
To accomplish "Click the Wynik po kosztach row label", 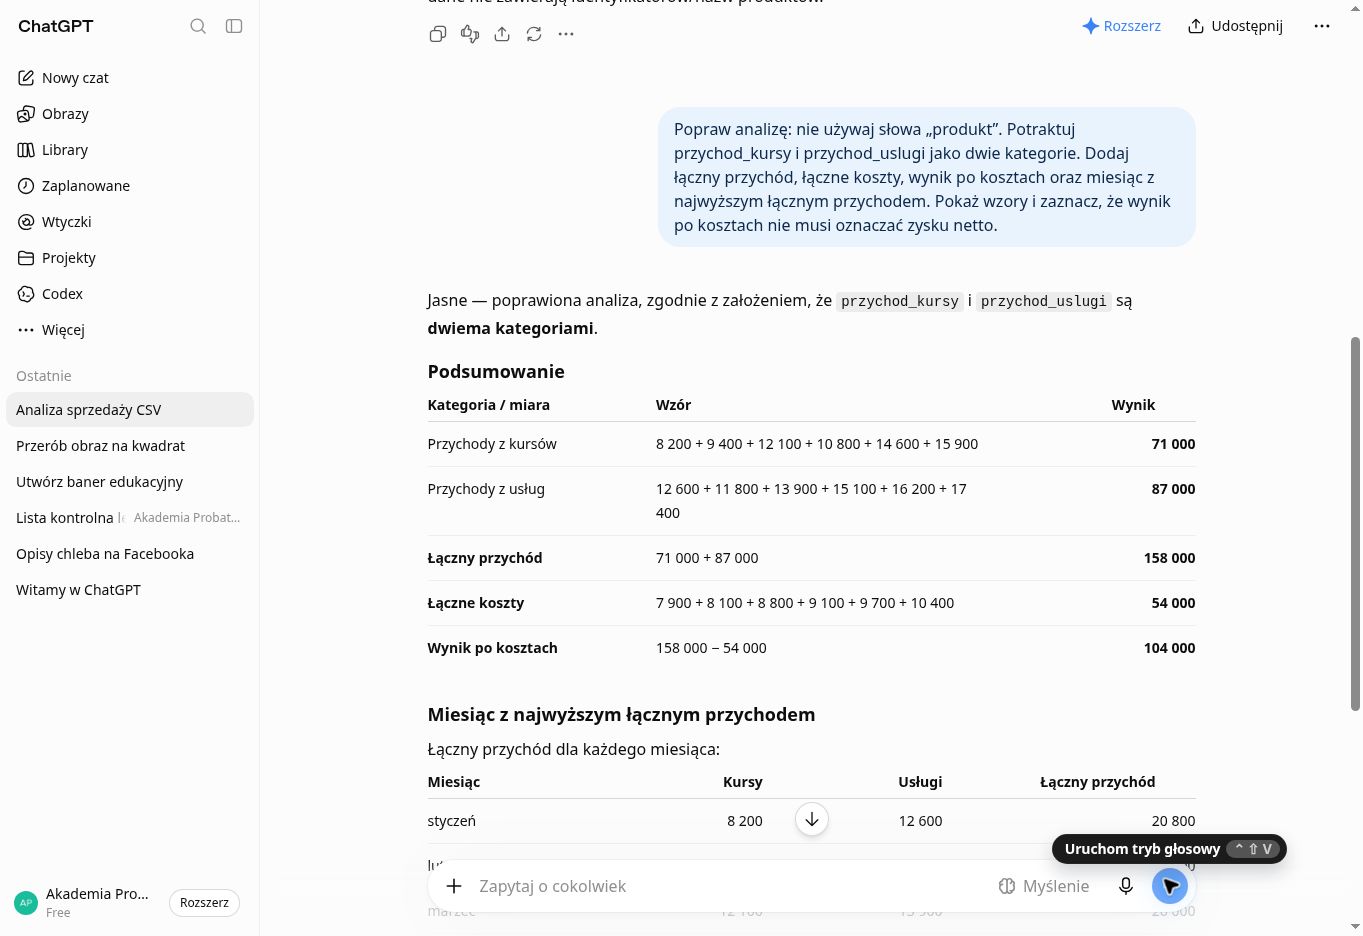I will 493,648.
